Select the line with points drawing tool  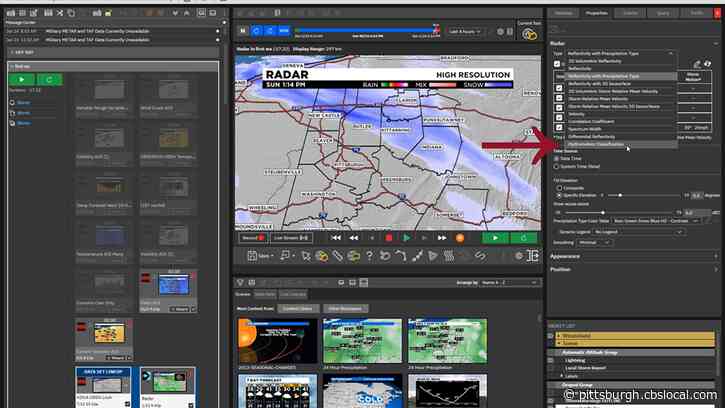417,256
